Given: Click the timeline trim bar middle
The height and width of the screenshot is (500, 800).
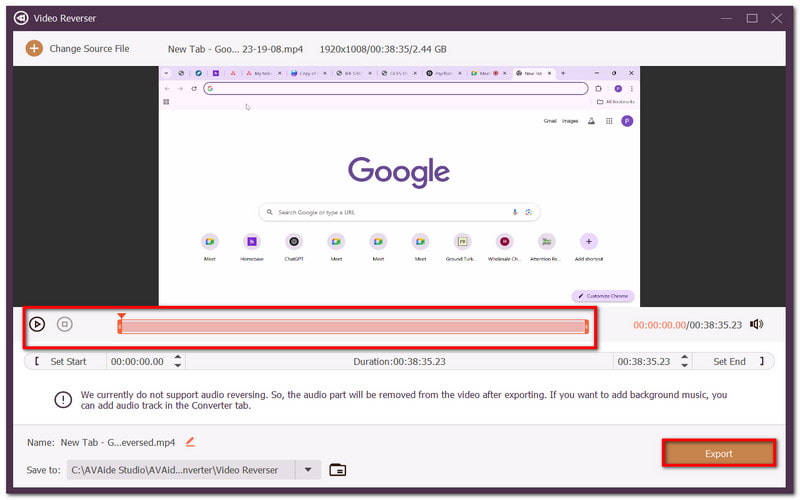Looking at the screenshot, I should tap(352, 326).
